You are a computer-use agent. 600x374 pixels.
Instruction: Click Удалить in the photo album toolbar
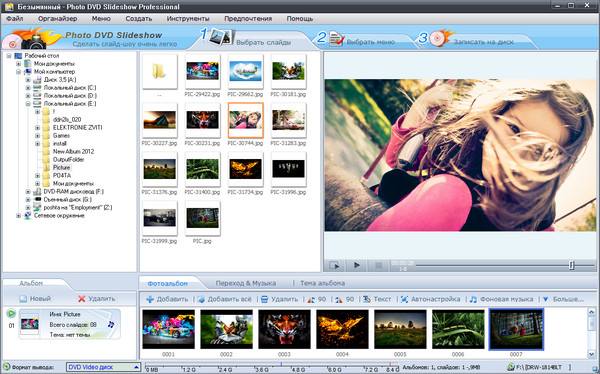(279, 299)
